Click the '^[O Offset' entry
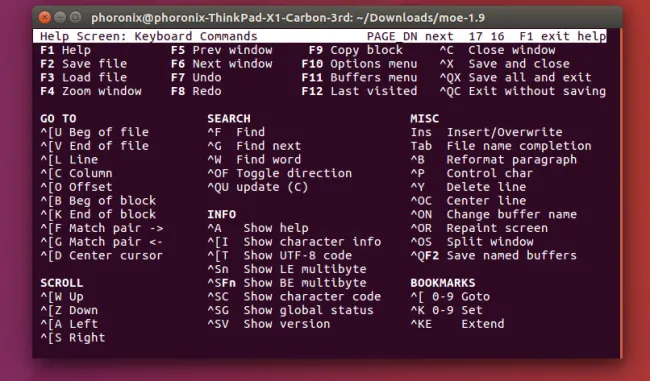The image size is (650, 381). (76, 187)
